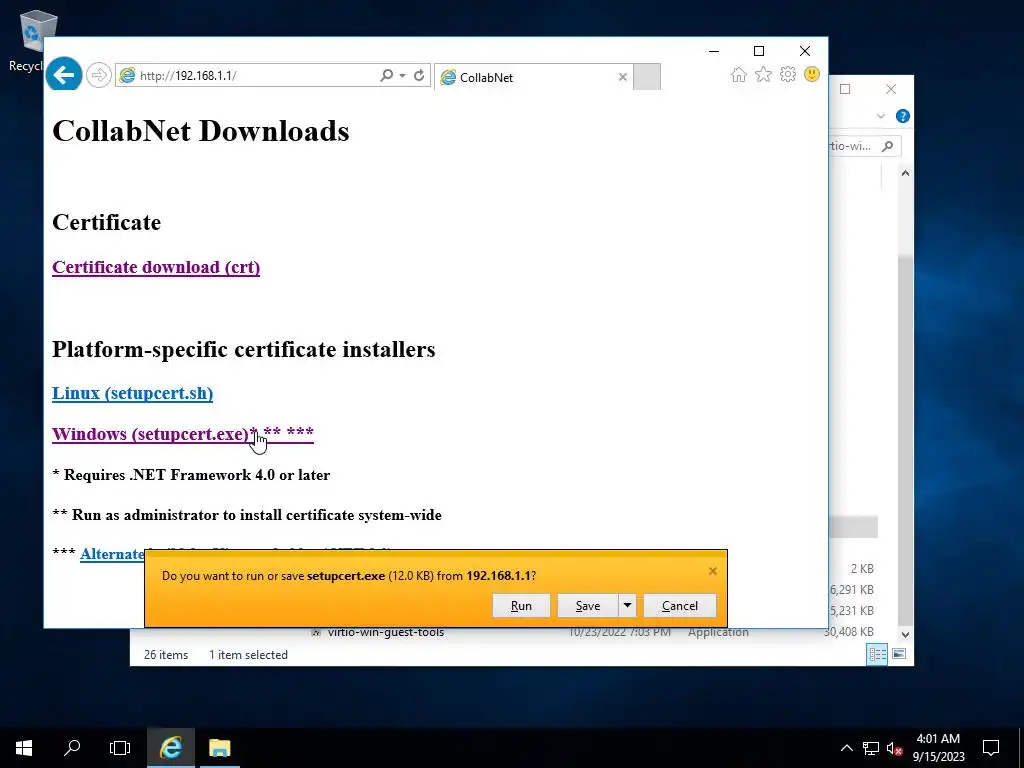Open the Alternate link in footnote

pos(112,554)
